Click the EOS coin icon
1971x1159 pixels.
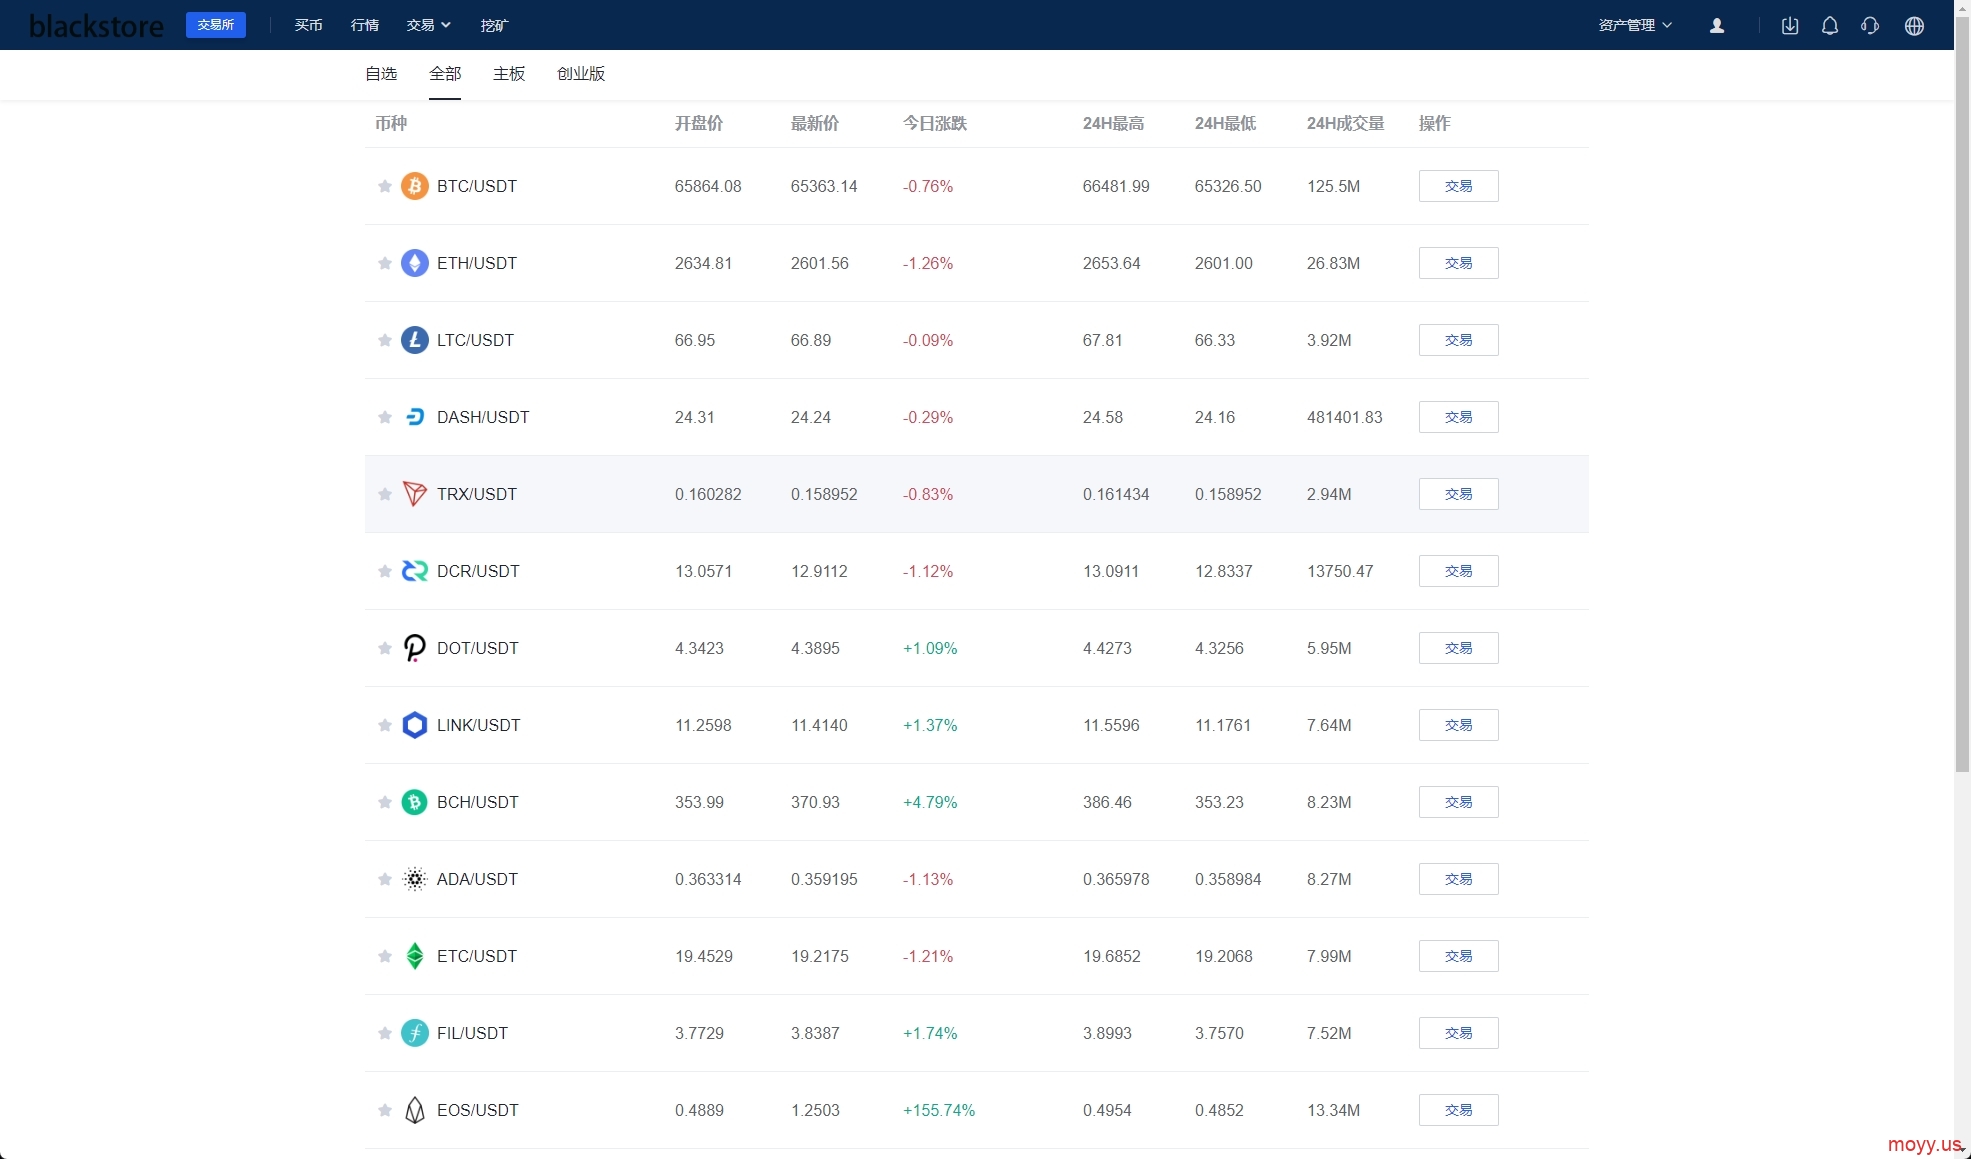(x=415, y=1110)
